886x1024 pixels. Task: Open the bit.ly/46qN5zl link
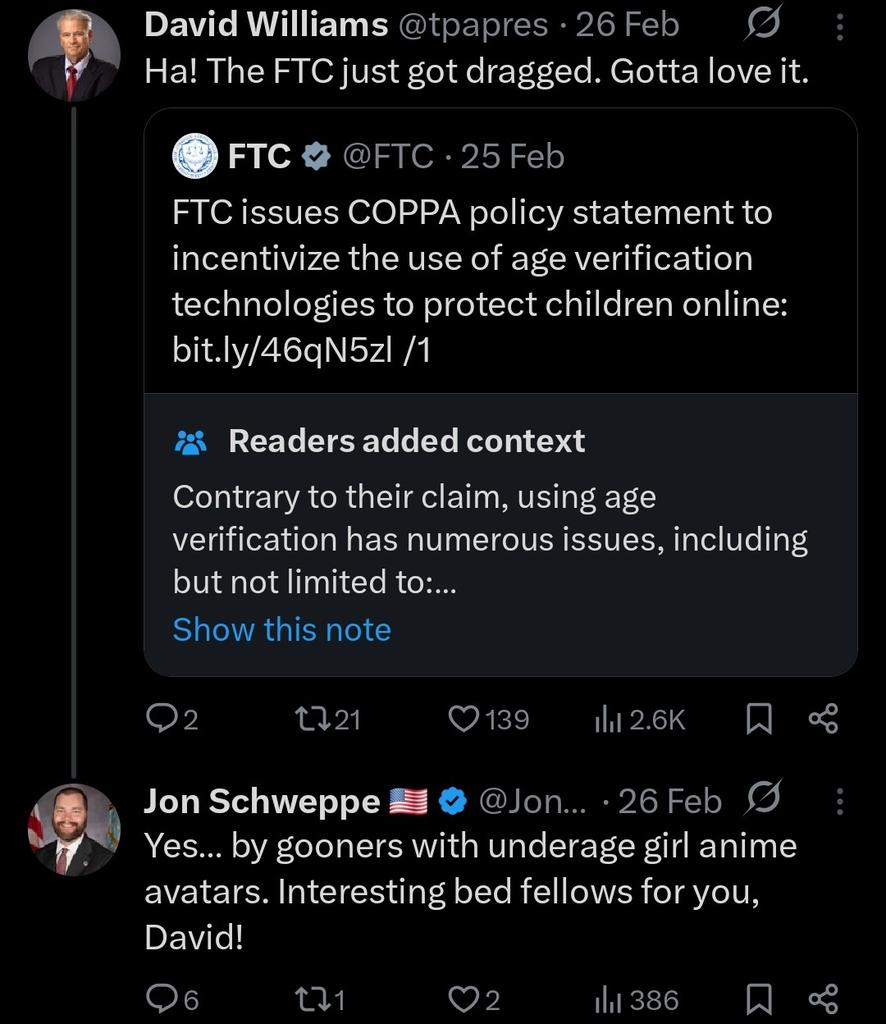tap(282, 350)
